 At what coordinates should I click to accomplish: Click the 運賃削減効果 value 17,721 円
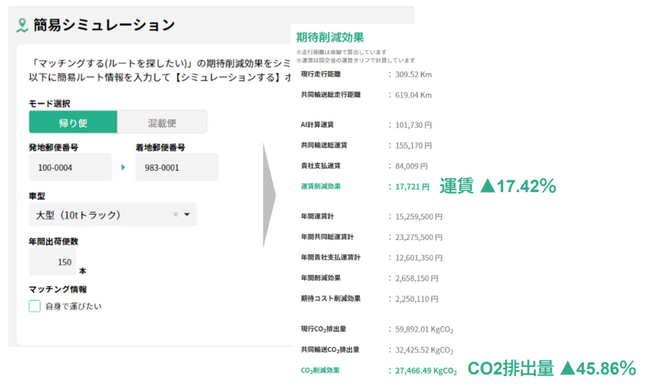coord(412,187)
